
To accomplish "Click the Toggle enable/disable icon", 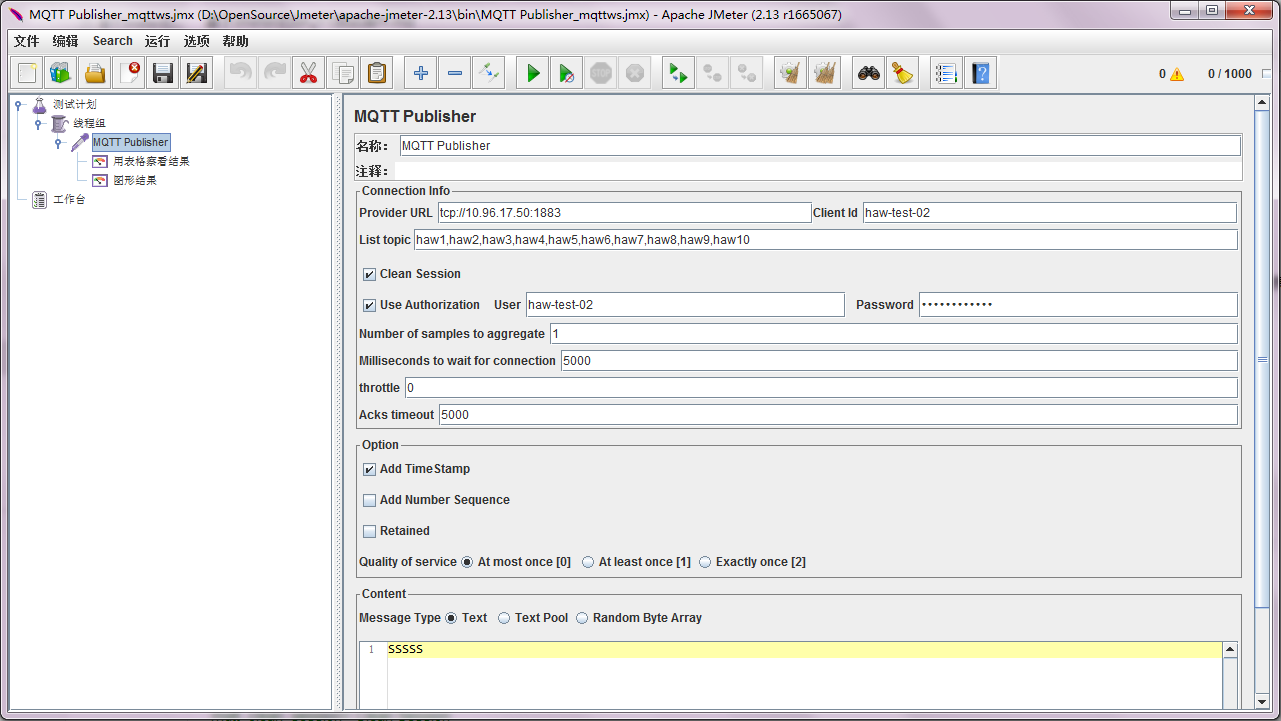I will click(x=489, y=73).
